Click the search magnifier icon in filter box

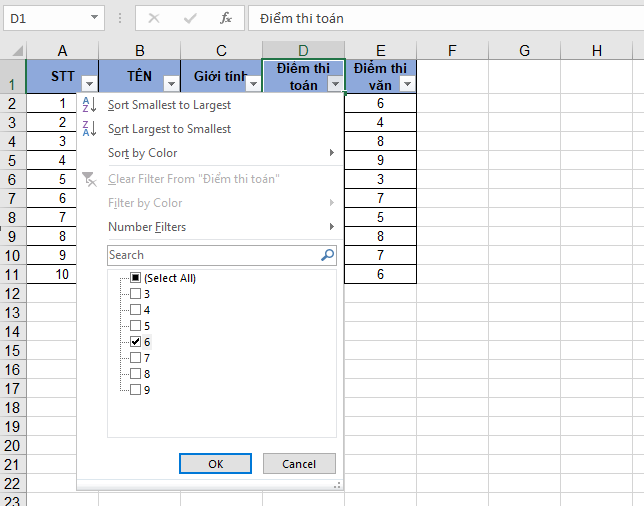click(x=327, y=255)
